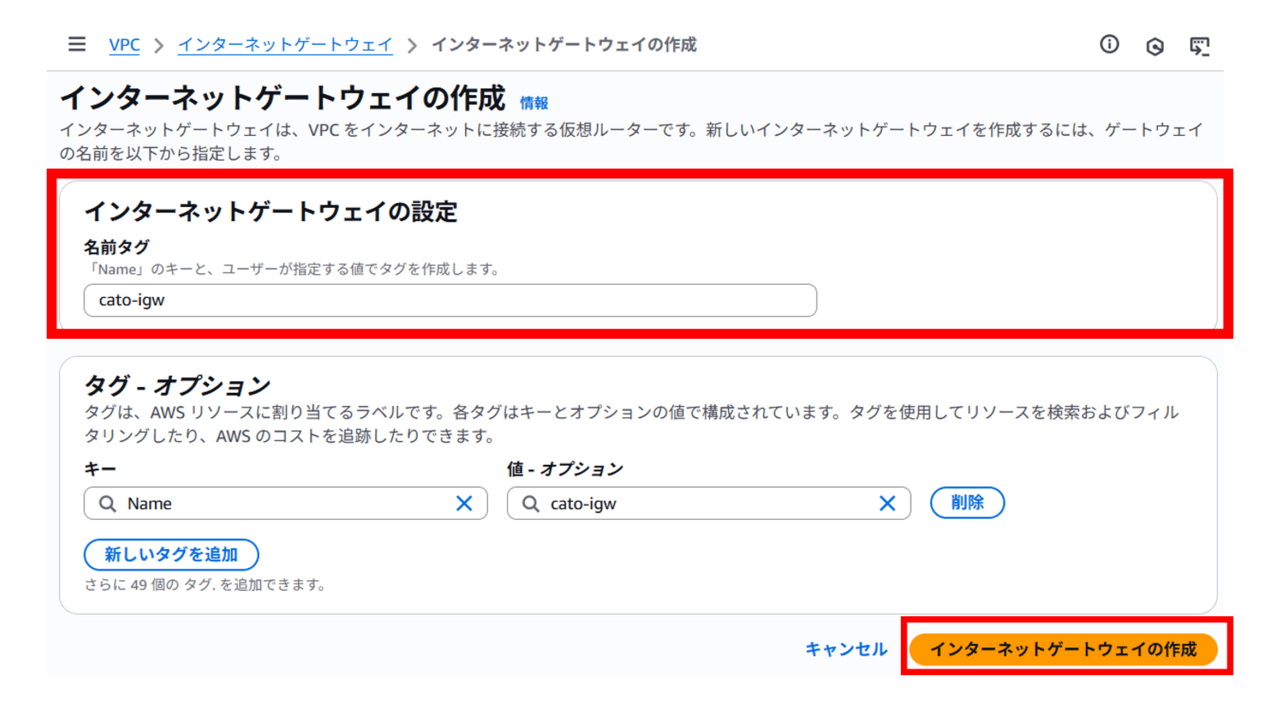The image size is (1280, 712).
Task: Click the タグ - オプション section heading
Action: (177, 386)
